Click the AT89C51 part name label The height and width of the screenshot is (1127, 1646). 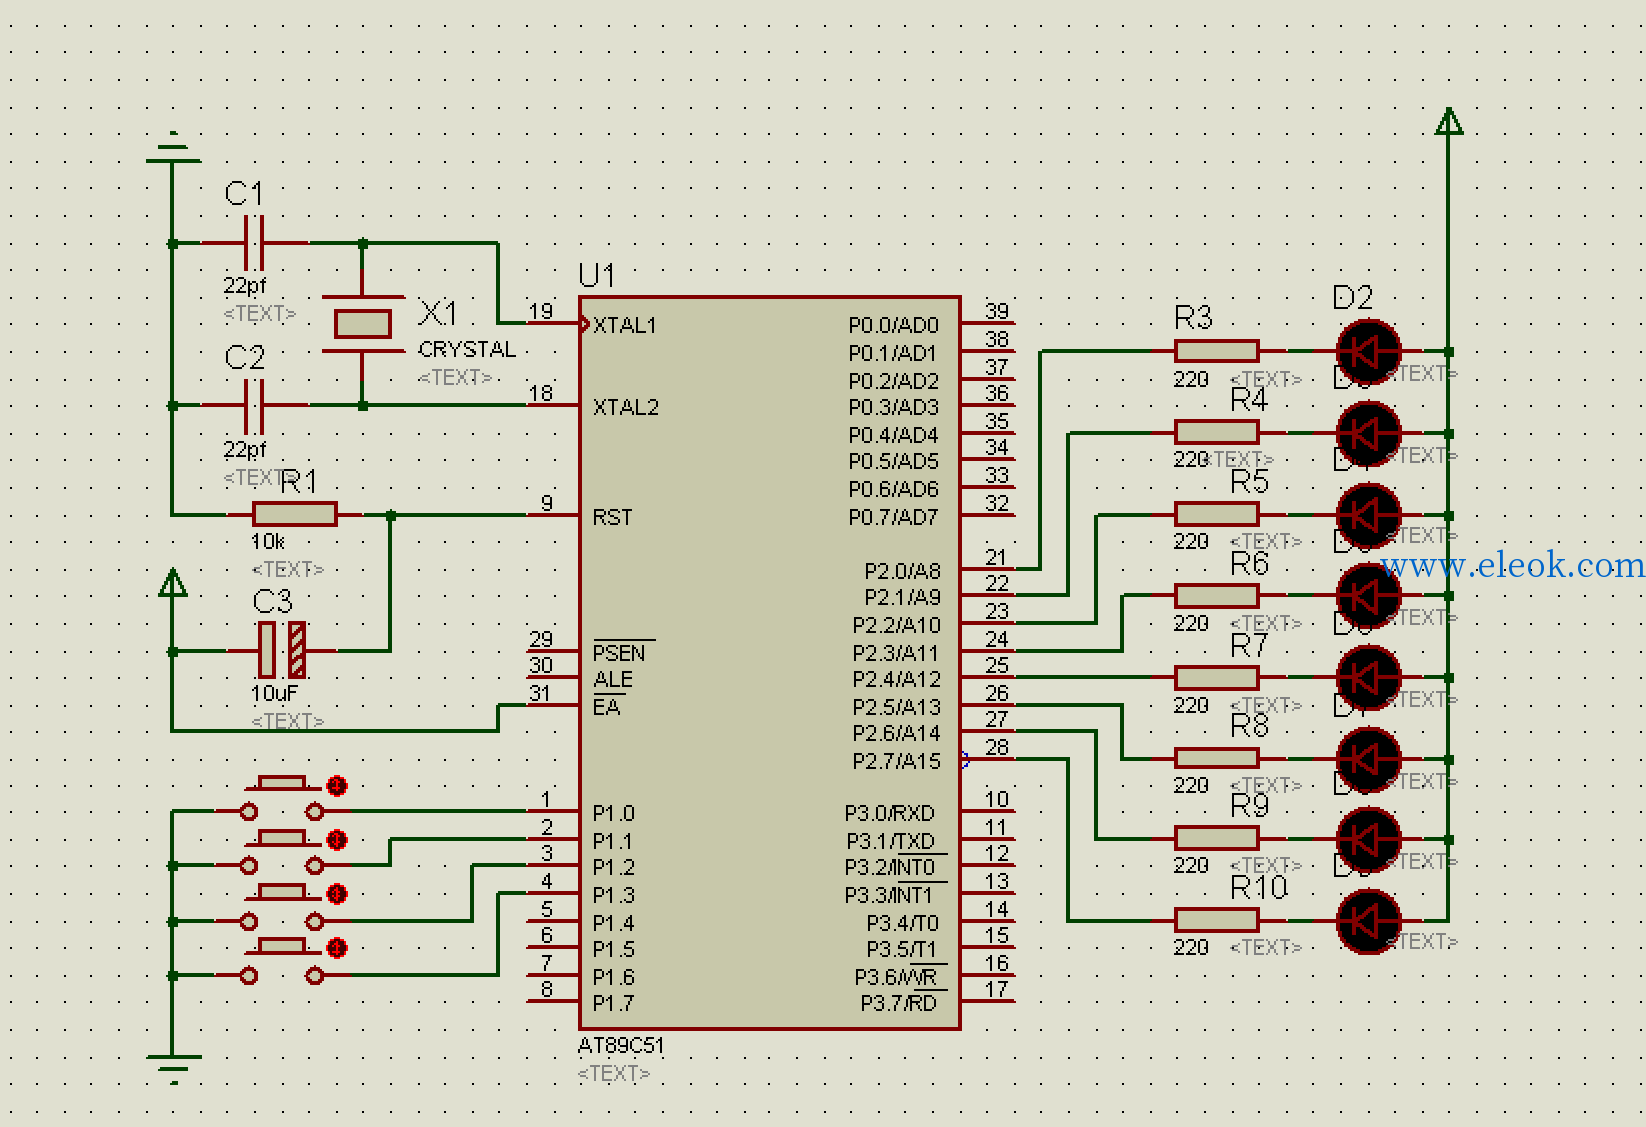(621, 1045)
